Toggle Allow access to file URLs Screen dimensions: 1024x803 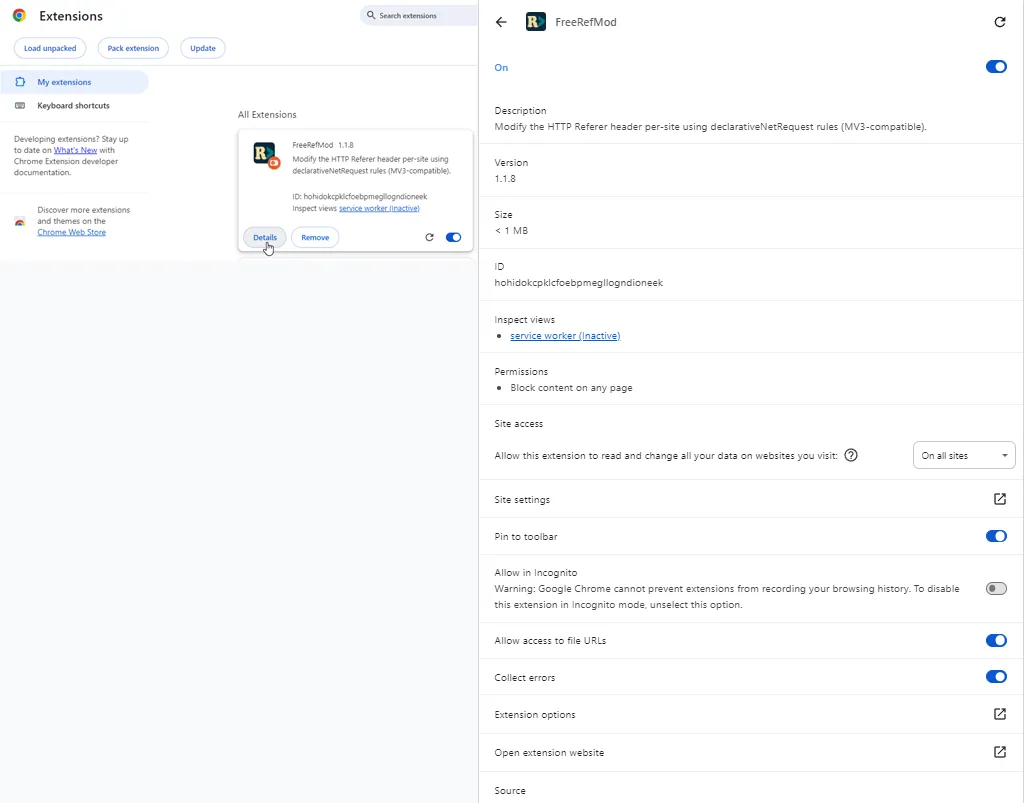(x=995, y=640)
